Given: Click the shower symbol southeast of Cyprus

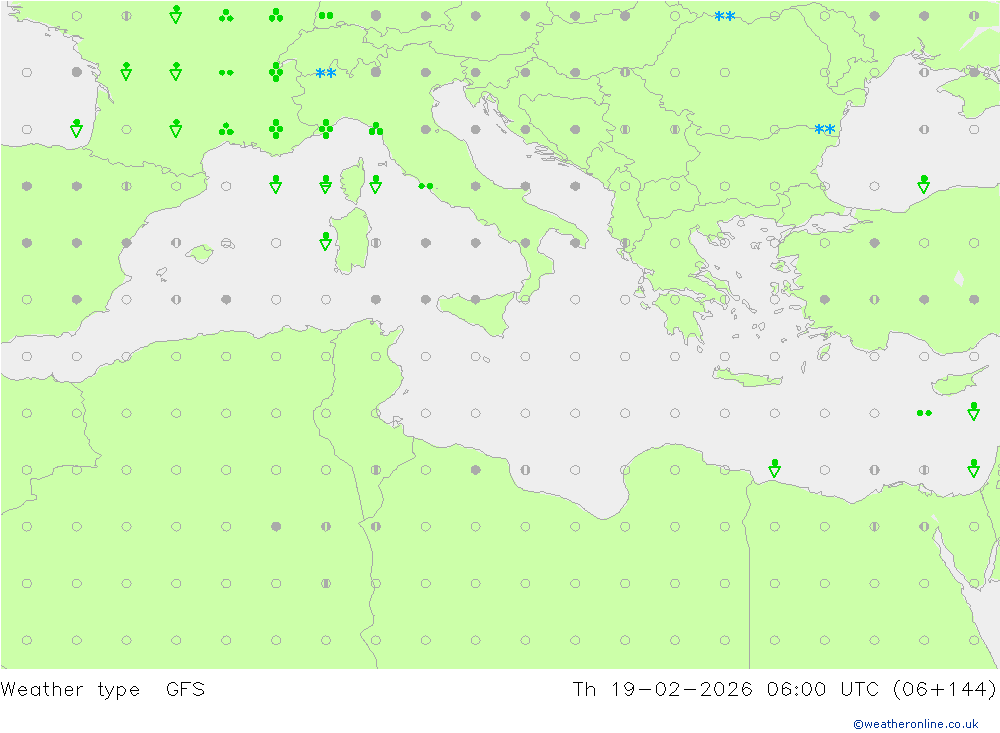Looking at the screenshot, I should pos(973,411).
